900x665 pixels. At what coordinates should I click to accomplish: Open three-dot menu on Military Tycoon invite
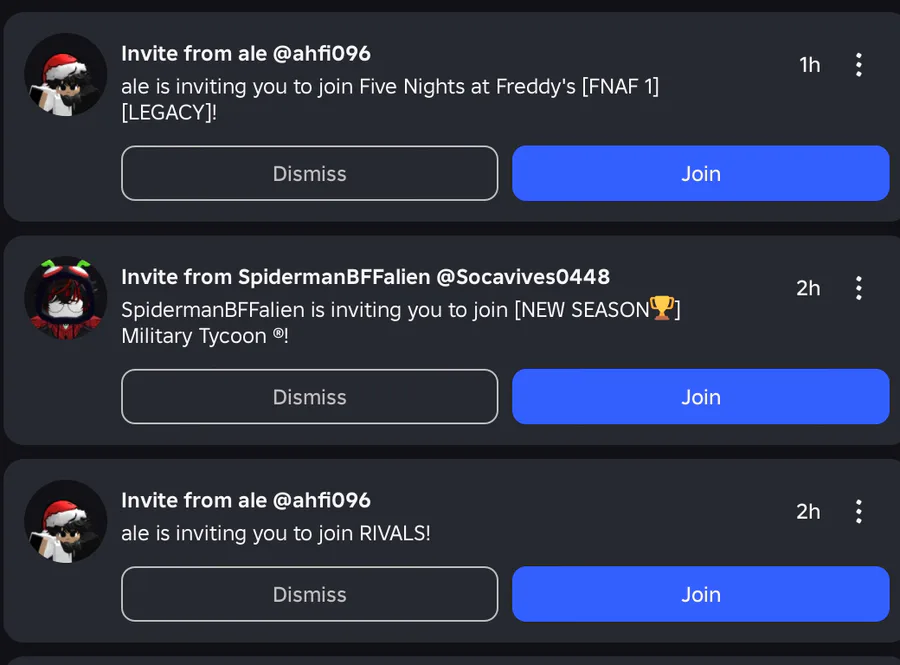pos(858,288)
